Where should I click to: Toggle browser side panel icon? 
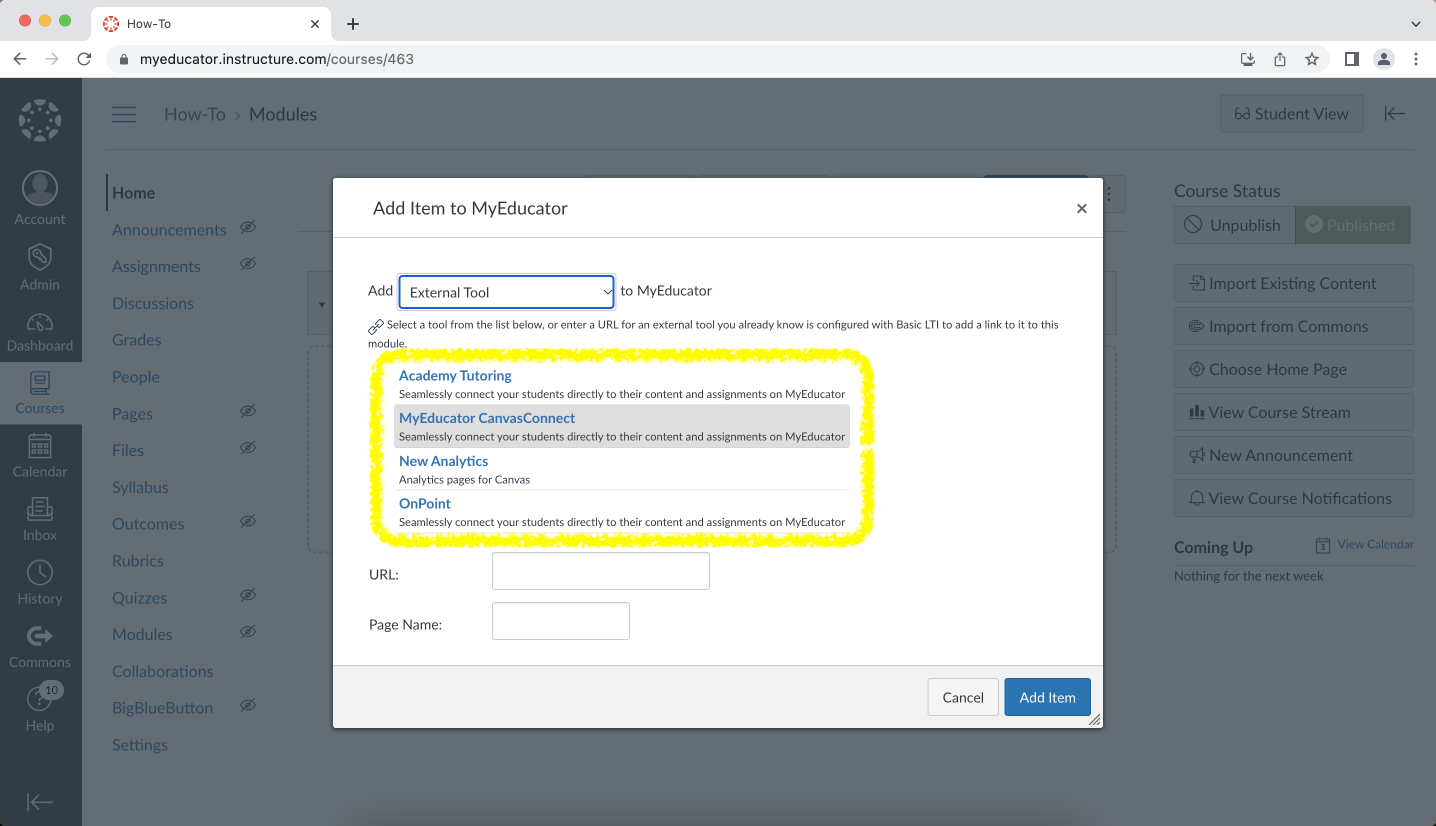tap(1352, 59)
